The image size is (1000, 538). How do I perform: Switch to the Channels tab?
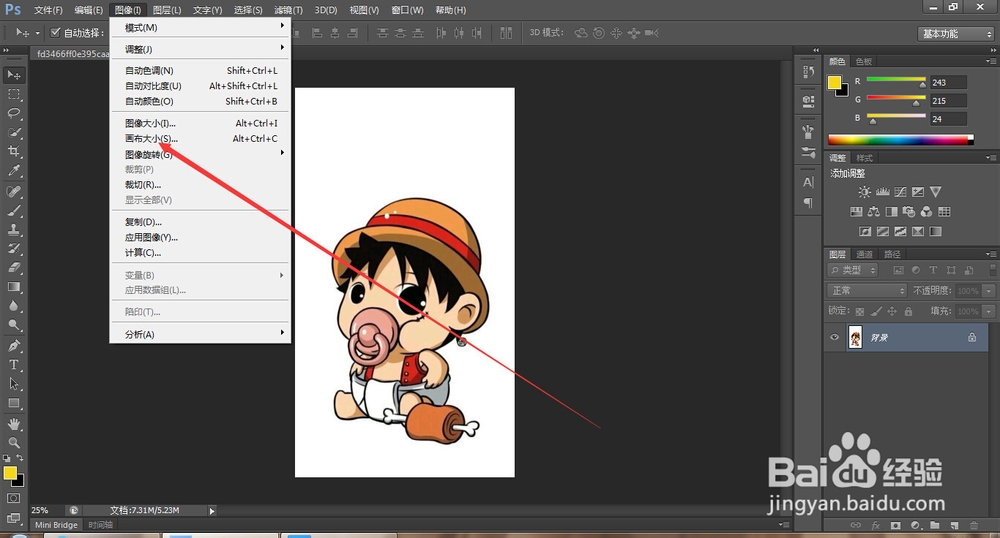coord(864,254)
